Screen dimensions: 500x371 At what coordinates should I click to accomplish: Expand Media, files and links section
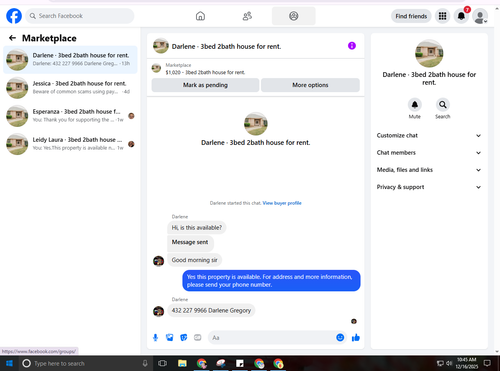tap(429, 170)
